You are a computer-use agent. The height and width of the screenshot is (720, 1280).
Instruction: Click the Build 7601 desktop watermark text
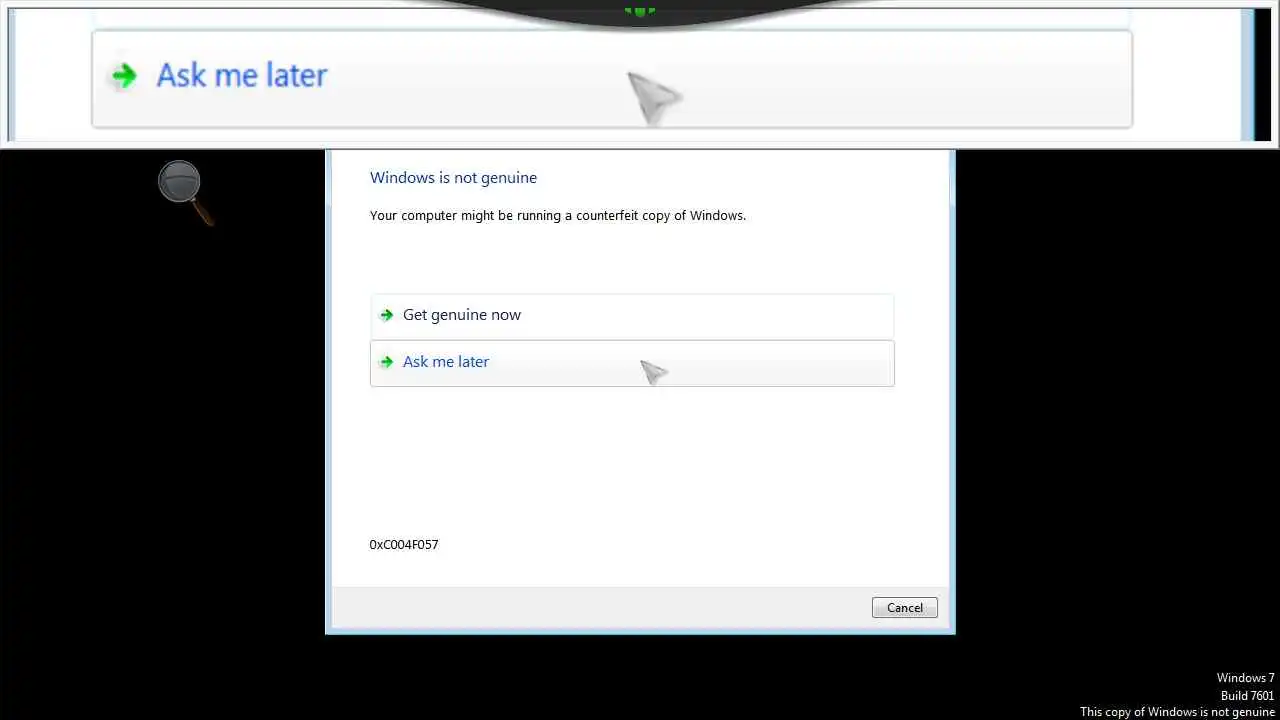[x=1247, y=696]
